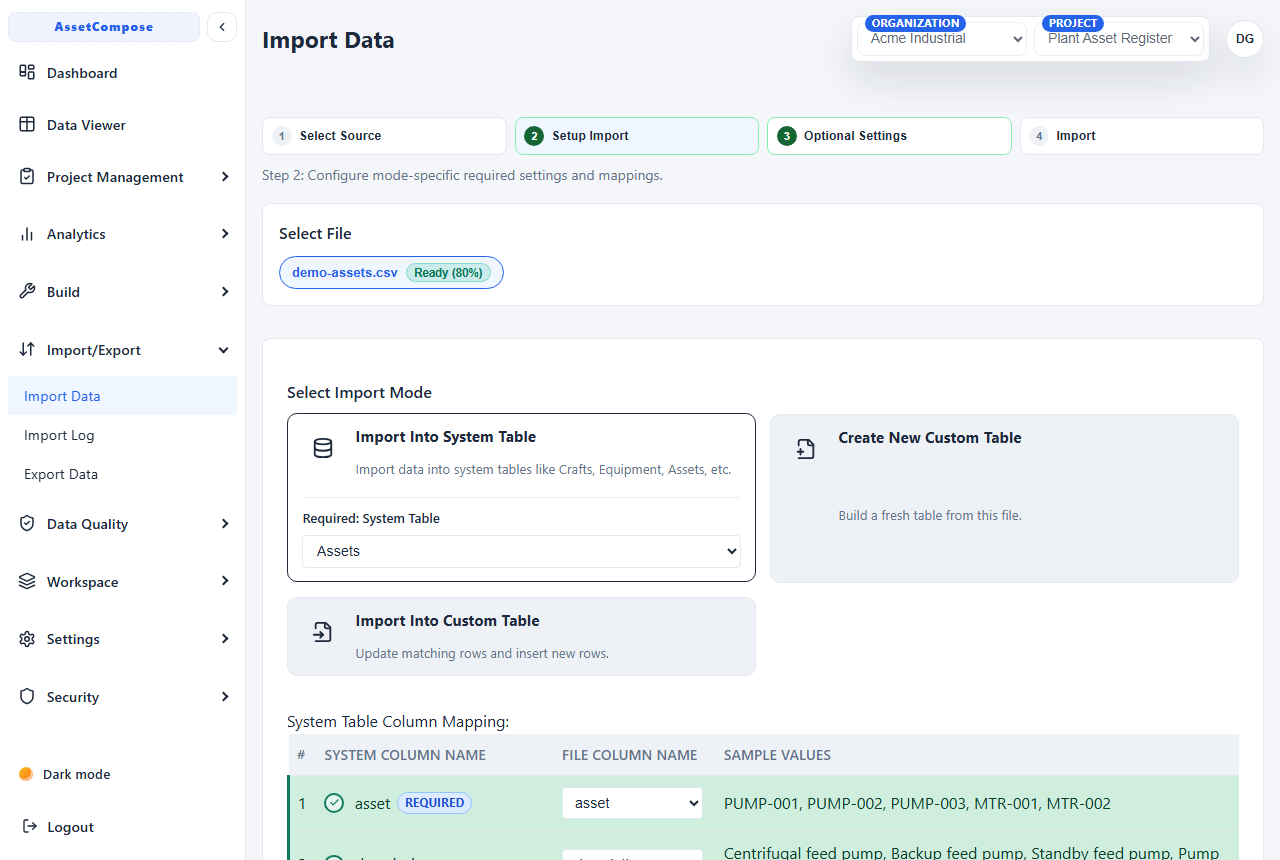Select the demo-assets.csv file chip
The height and width of the screenshot is (860, 1280).
tap(391, 272)
